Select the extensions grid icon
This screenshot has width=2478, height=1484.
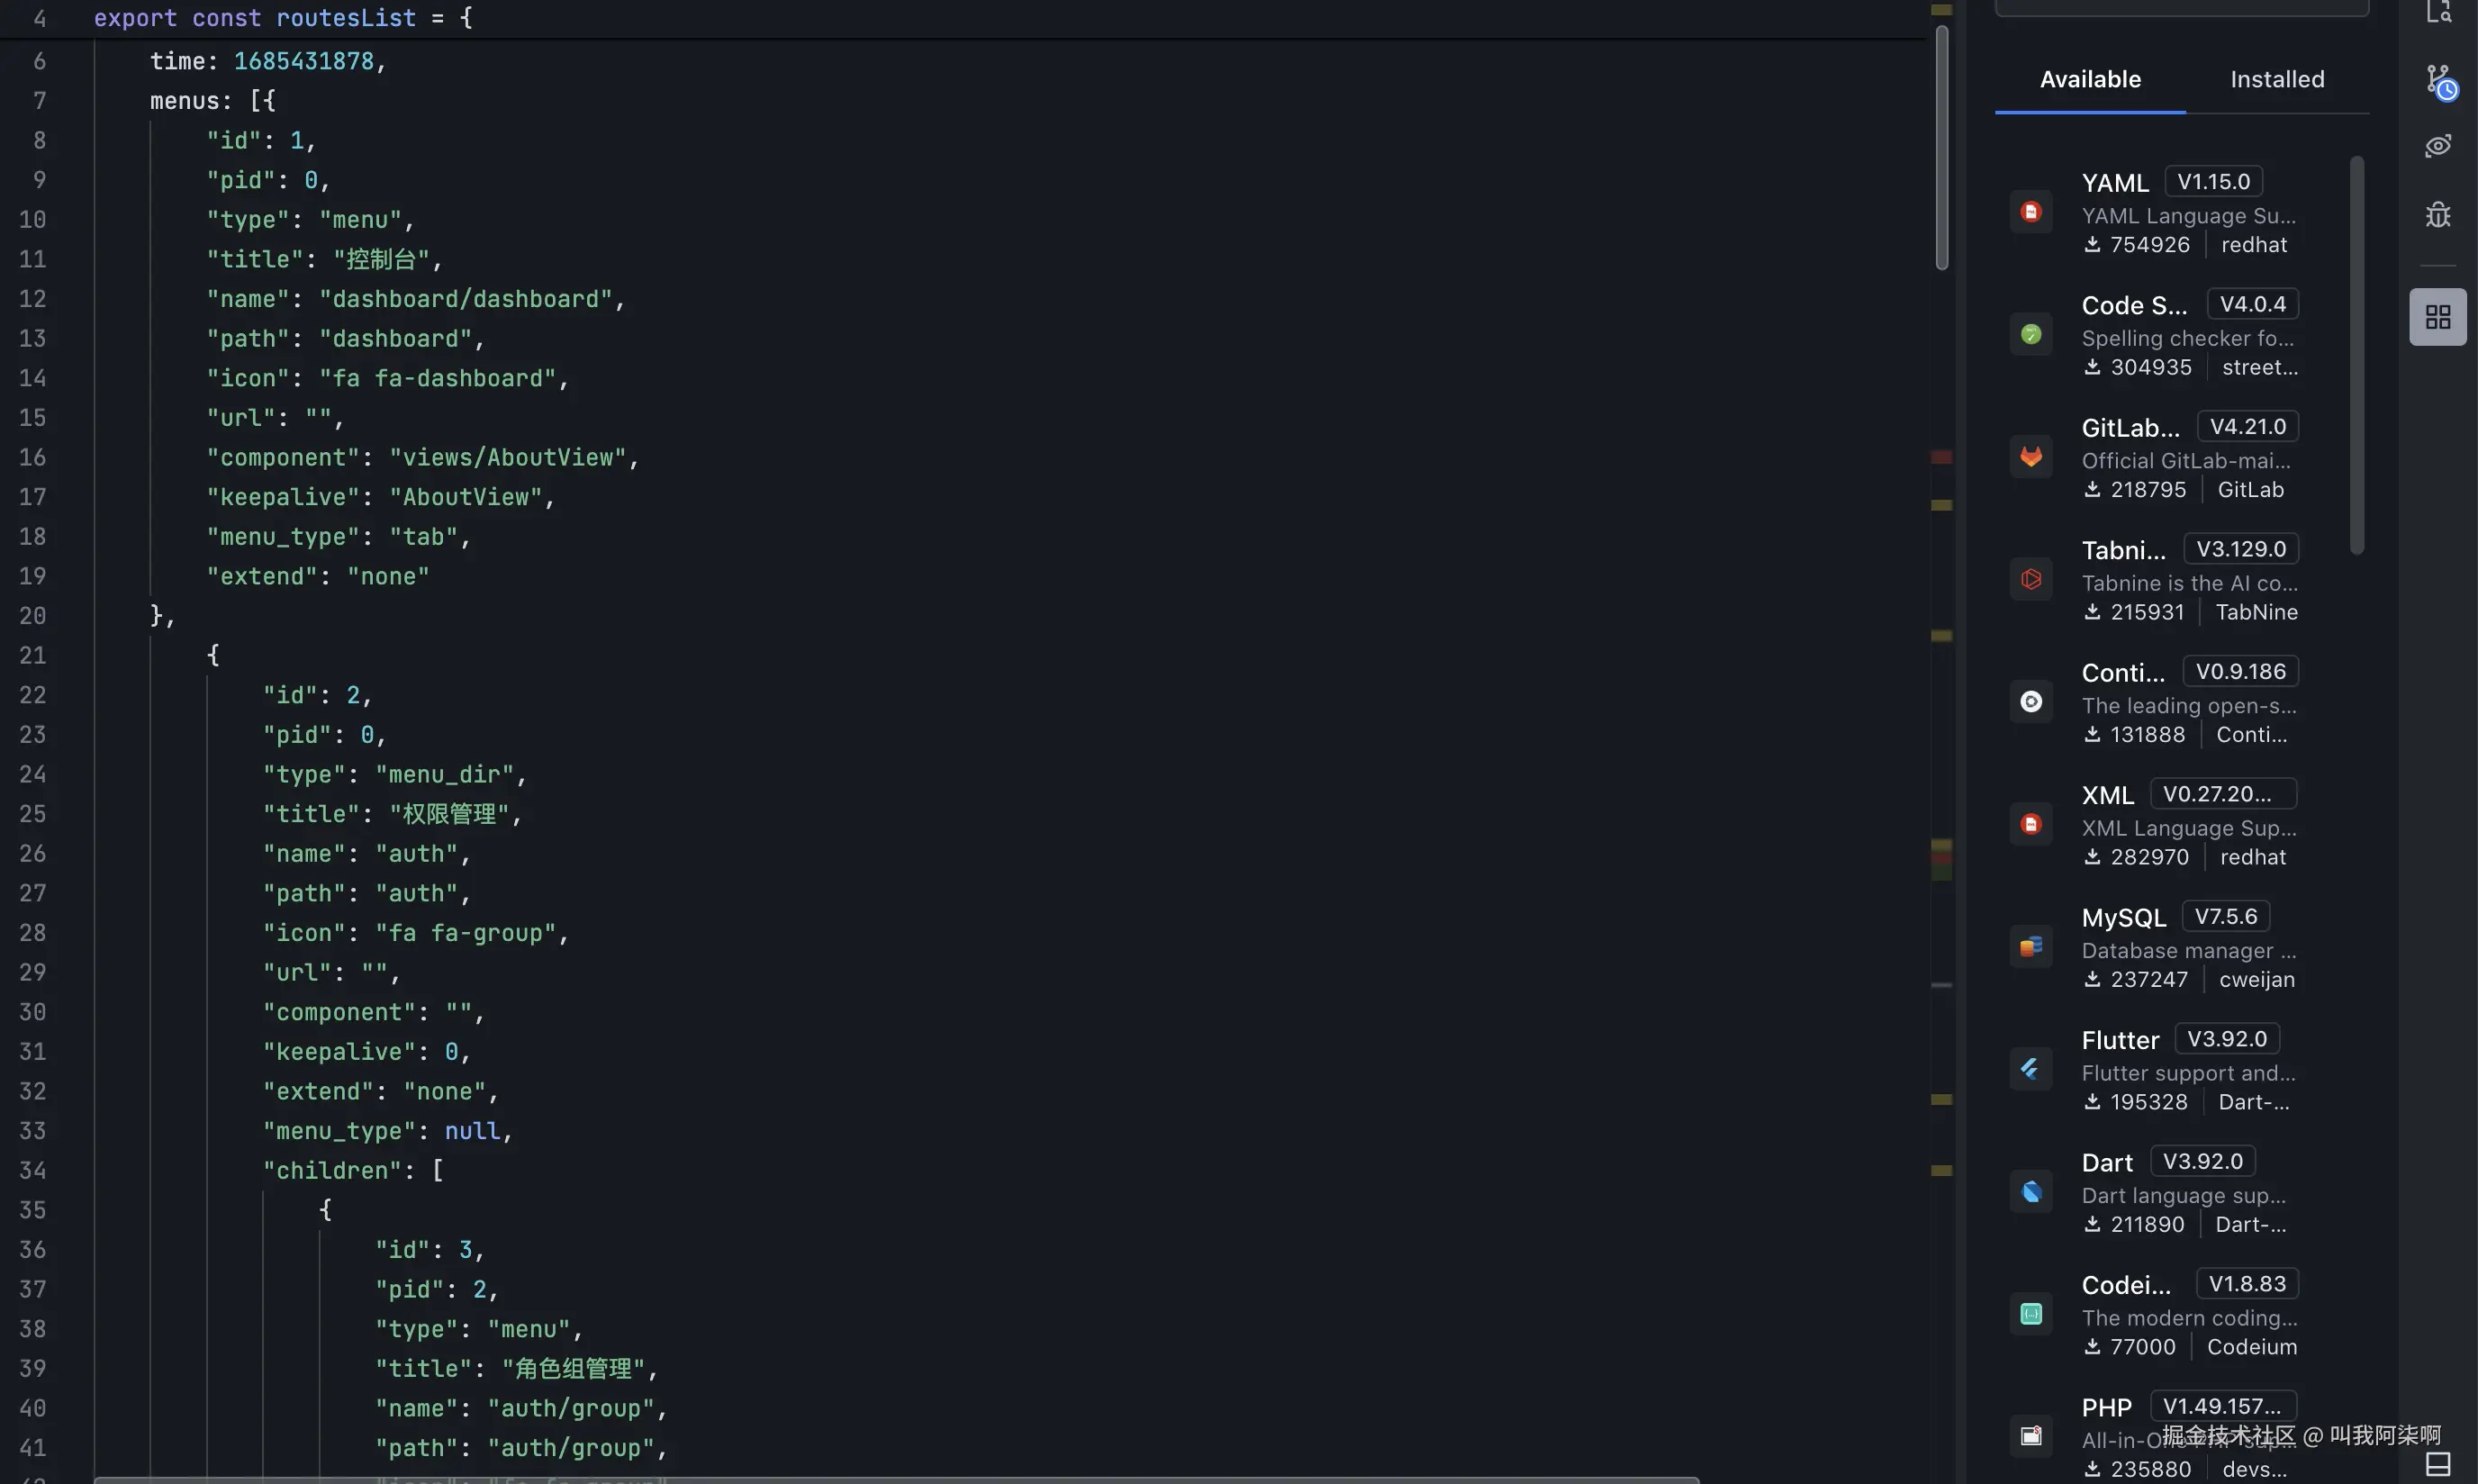pyautogui.click(x=2438, y=317)
